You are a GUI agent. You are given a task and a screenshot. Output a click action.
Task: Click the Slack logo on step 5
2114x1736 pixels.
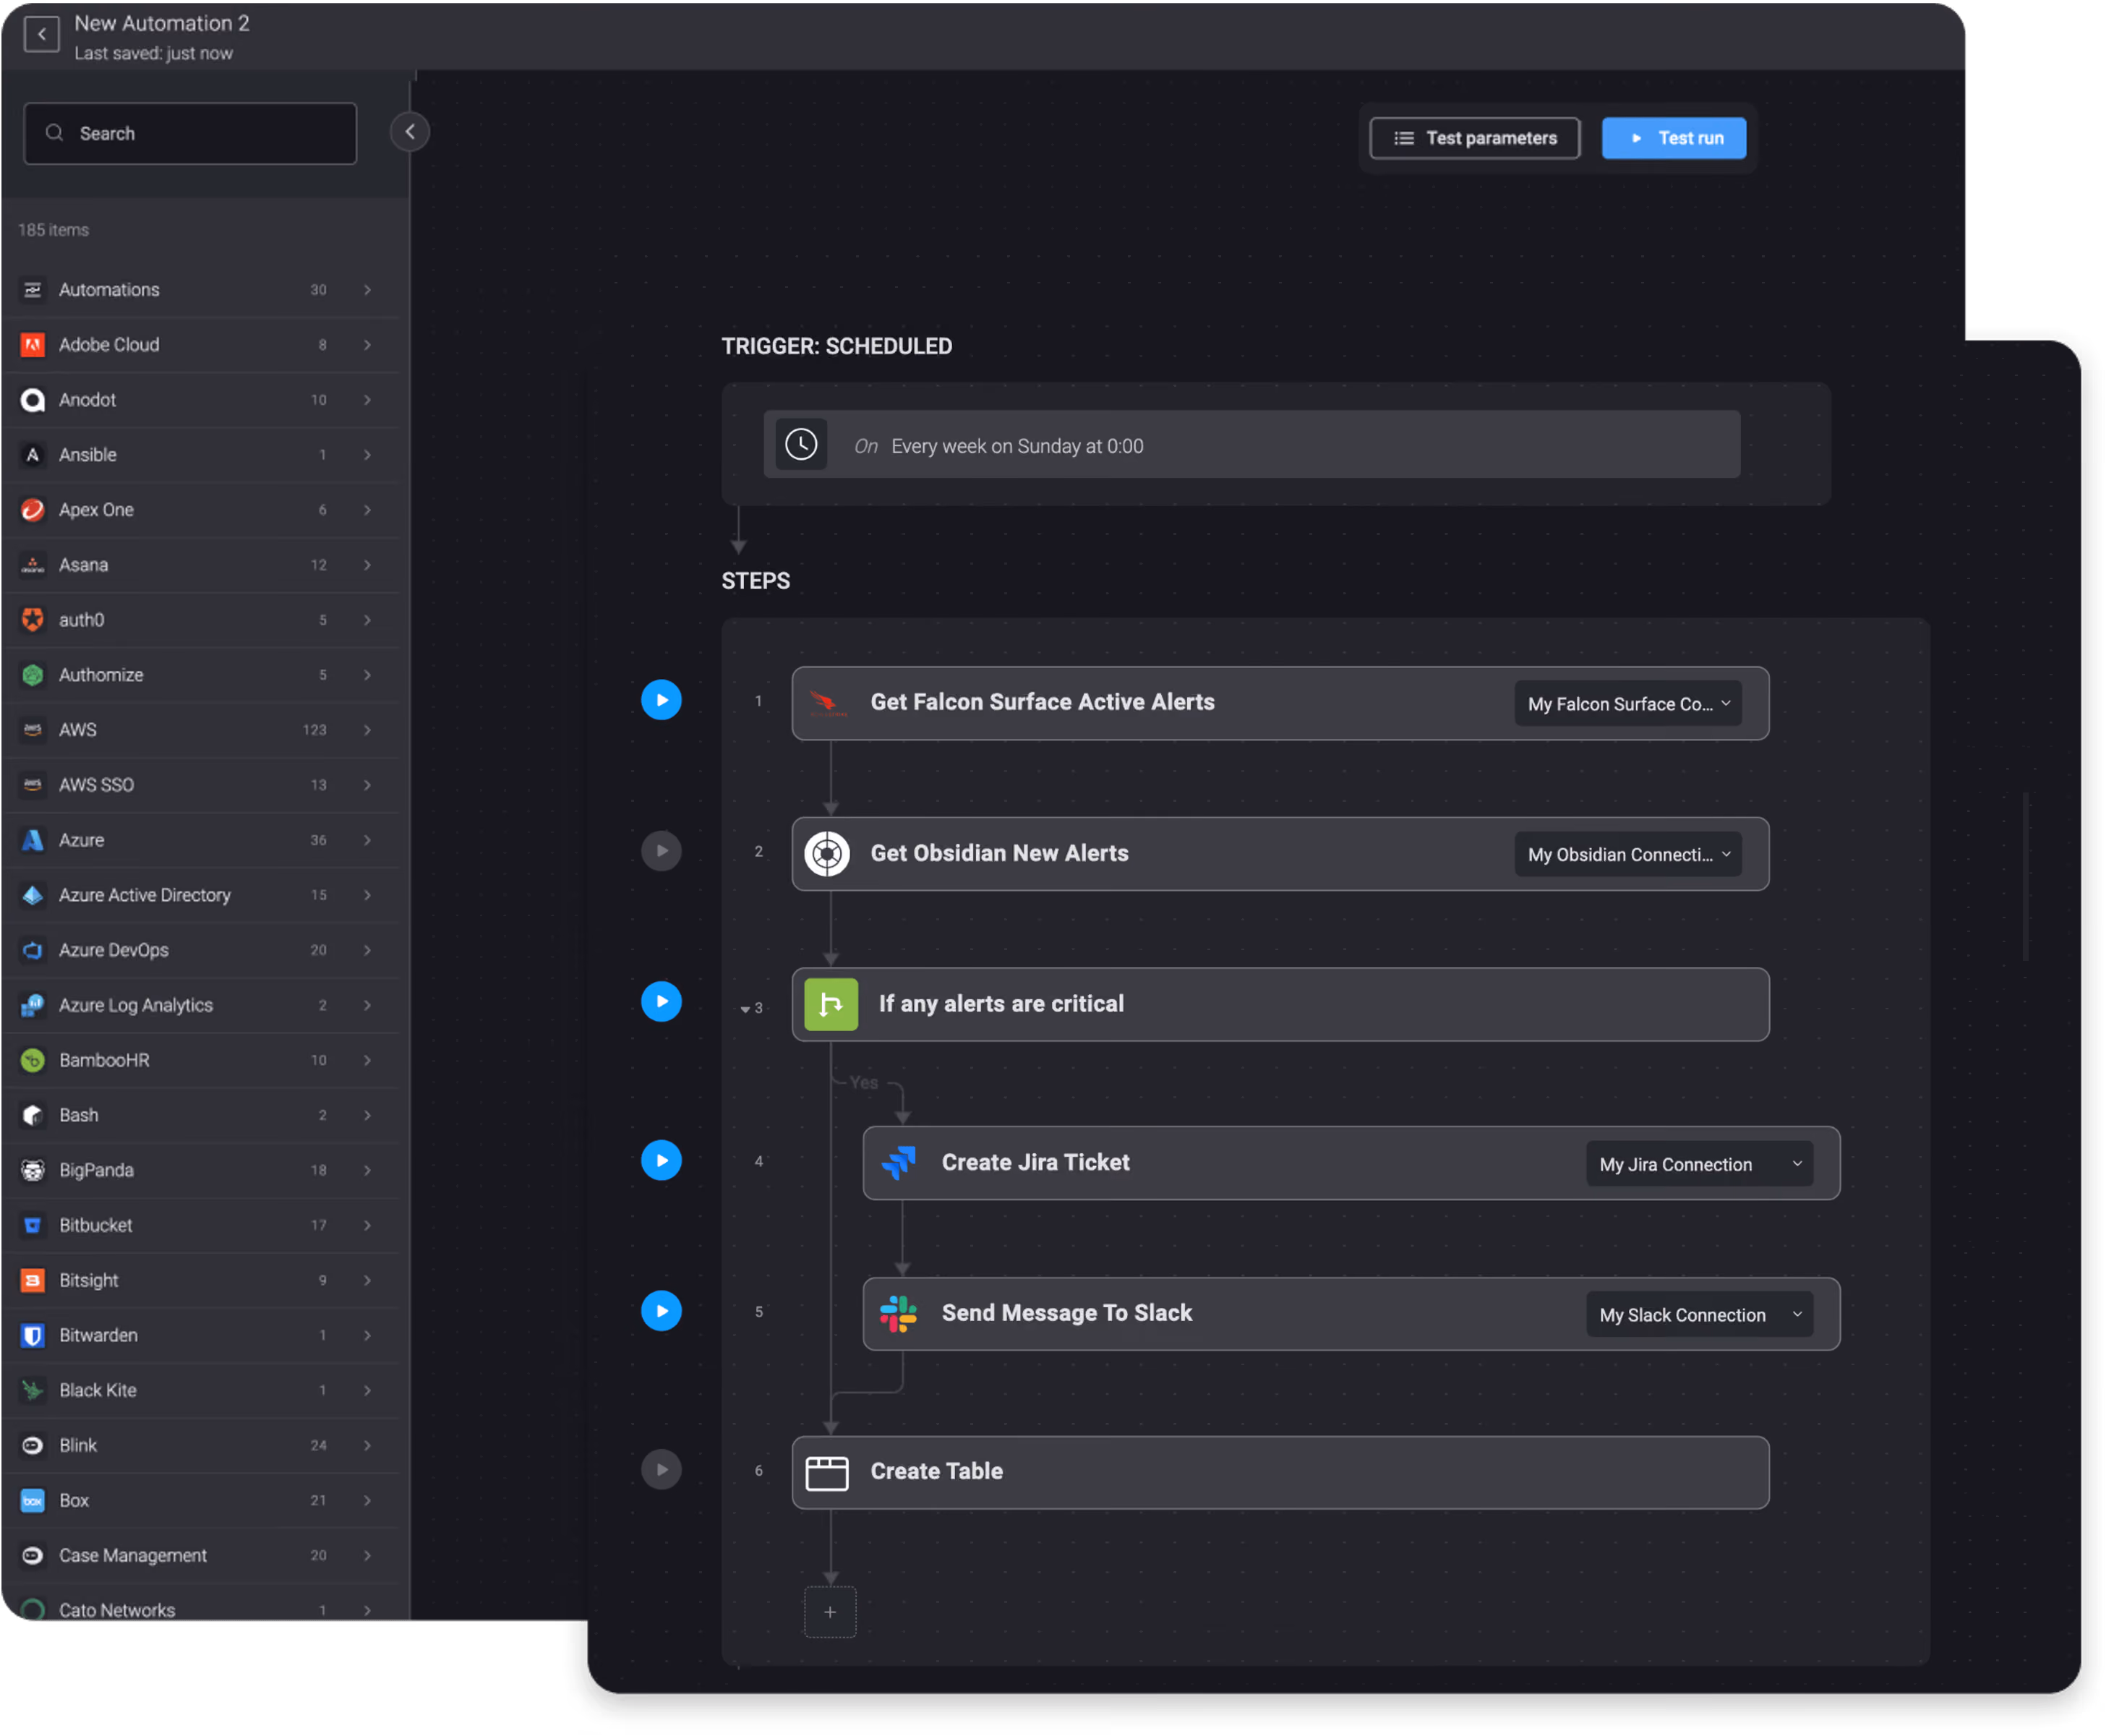898,1314
